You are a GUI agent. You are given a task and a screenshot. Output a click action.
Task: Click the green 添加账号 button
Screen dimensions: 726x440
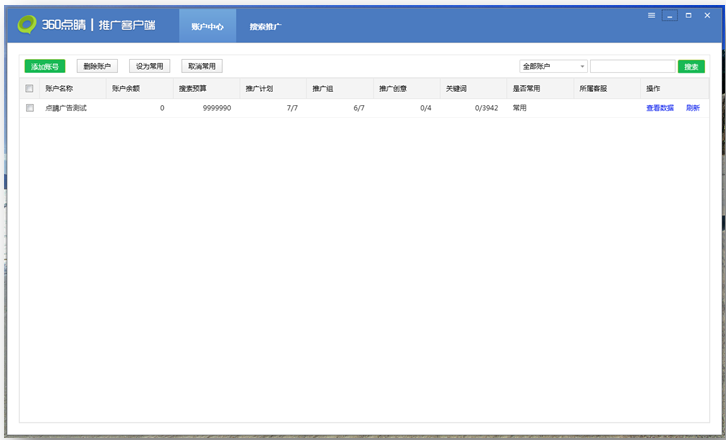click(45, 66)
